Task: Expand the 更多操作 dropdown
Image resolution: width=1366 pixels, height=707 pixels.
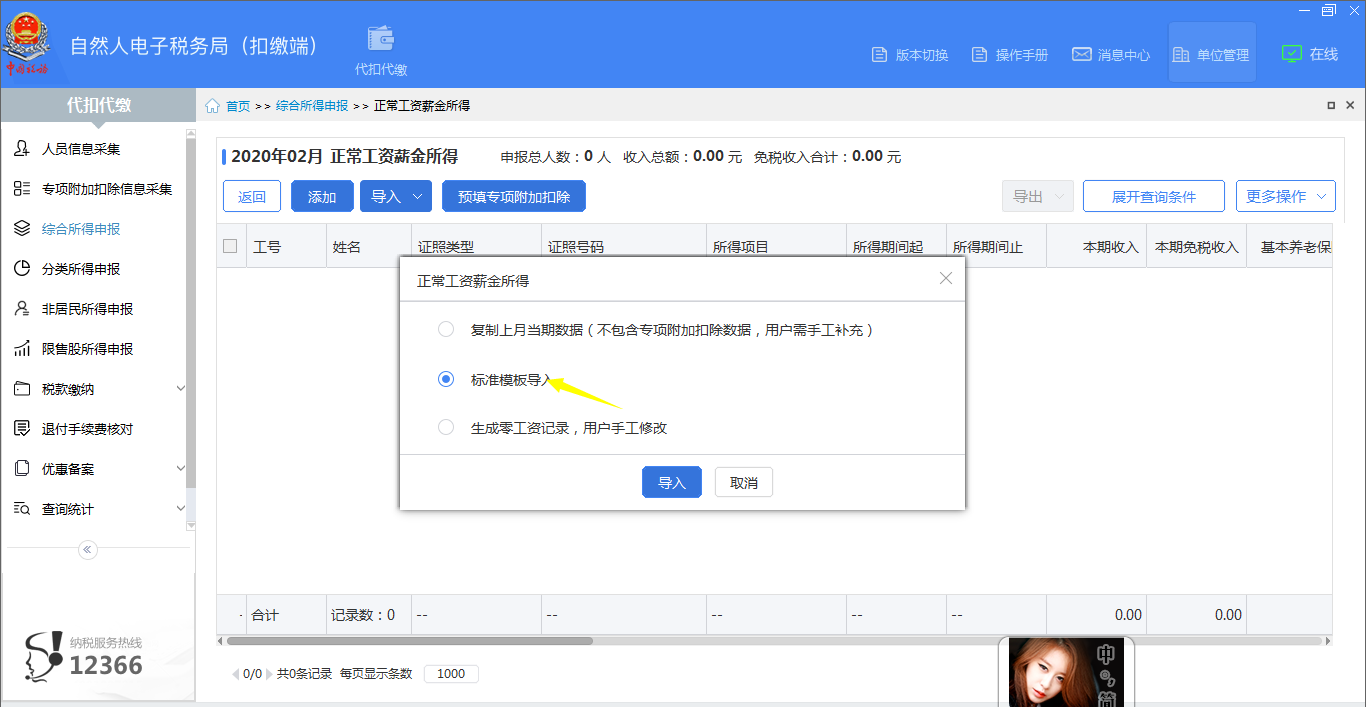Action: [1286, 195]
